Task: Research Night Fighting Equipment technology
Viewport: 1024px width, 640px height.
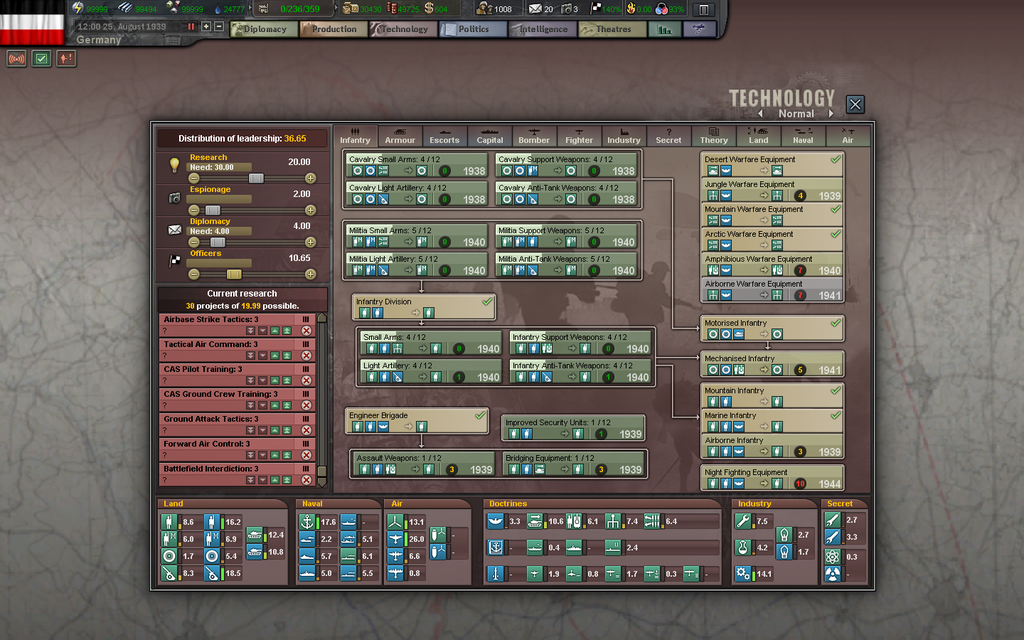Action: pos(772,478)
